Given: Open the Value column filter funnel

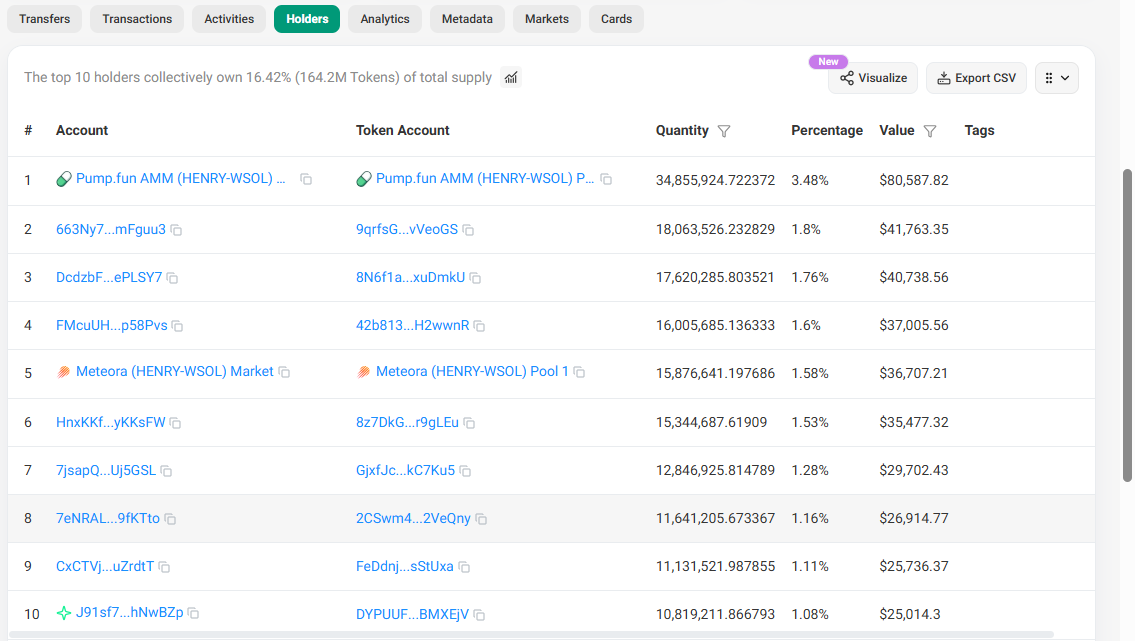Looking at the screenshot, I should [x=931, y=130].
